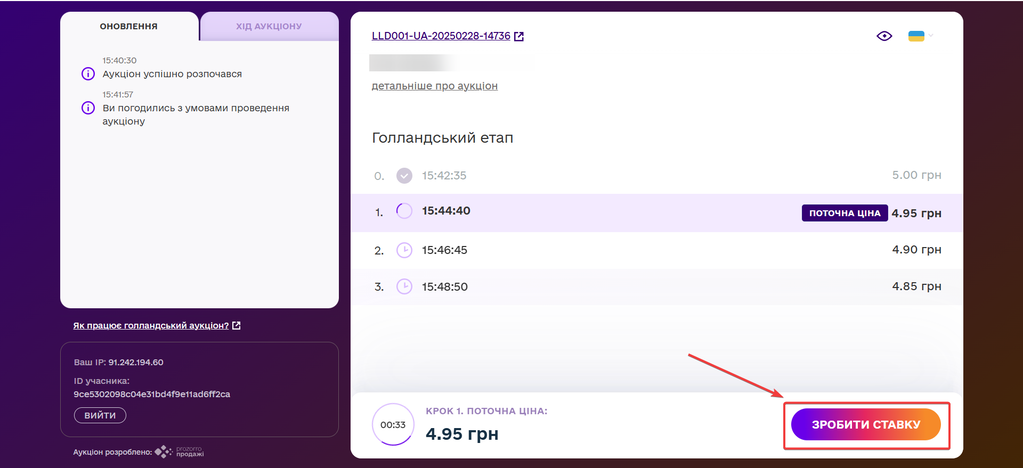Click clock icon for step 2 at 15:46:45
The image size is (1023, 468).
pyautogui.click(x=404, y=249)
